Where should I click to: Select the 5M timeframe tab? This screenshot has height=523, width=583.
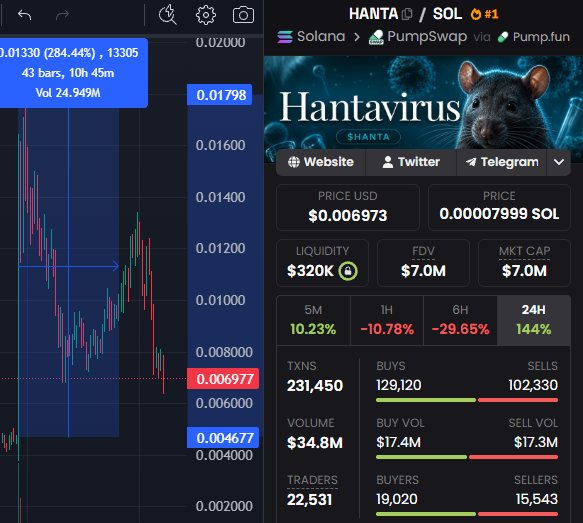(313, 320)
